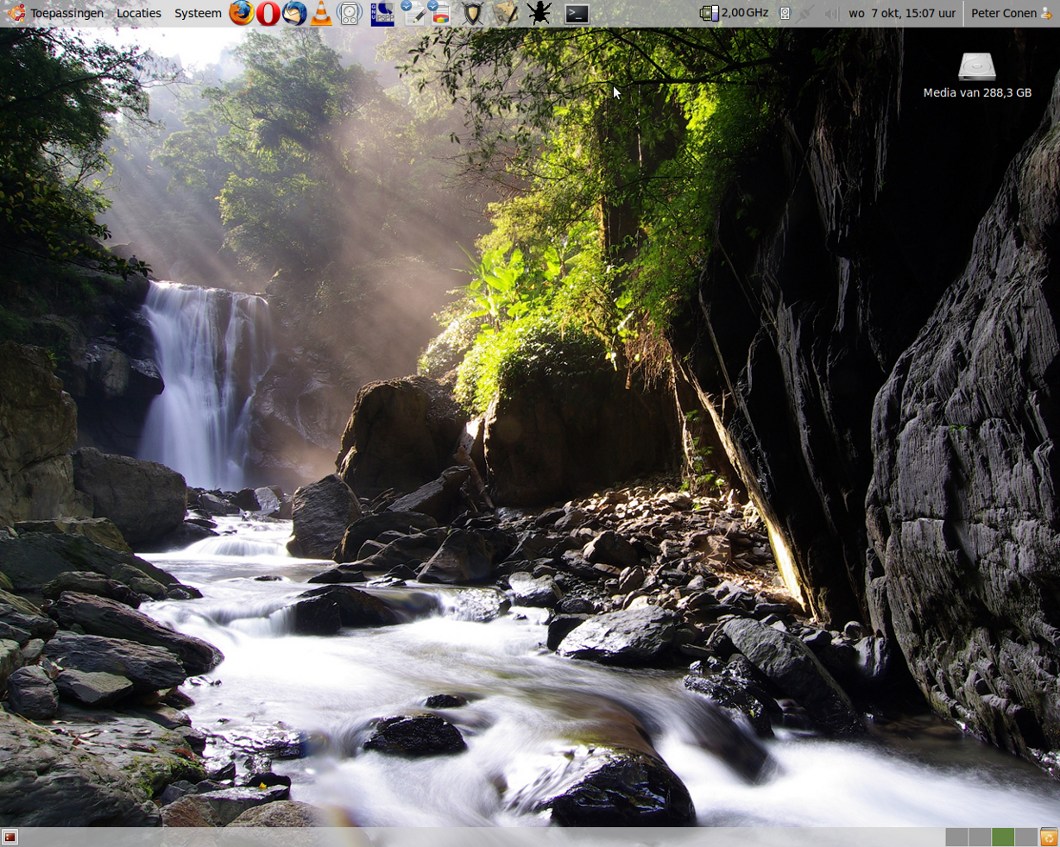
Task: Launch the Opera browser
Action: (268, 13)
